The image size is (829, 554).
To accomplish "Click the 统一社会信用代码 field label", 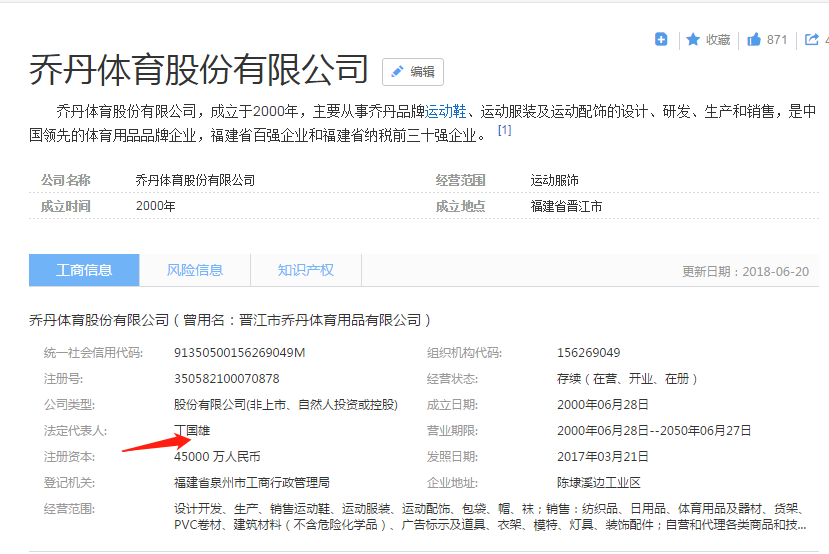I will [94, 353].
